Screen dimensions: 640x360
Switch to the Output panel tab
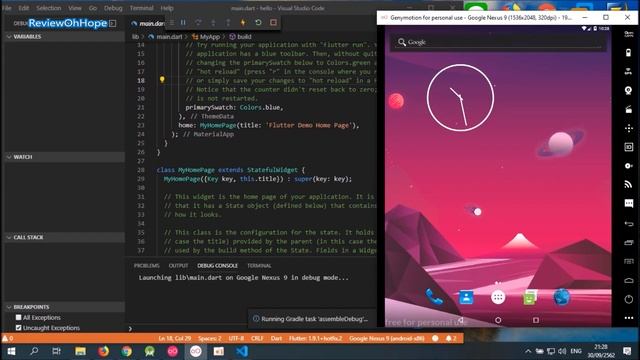[x=178, y=265]
